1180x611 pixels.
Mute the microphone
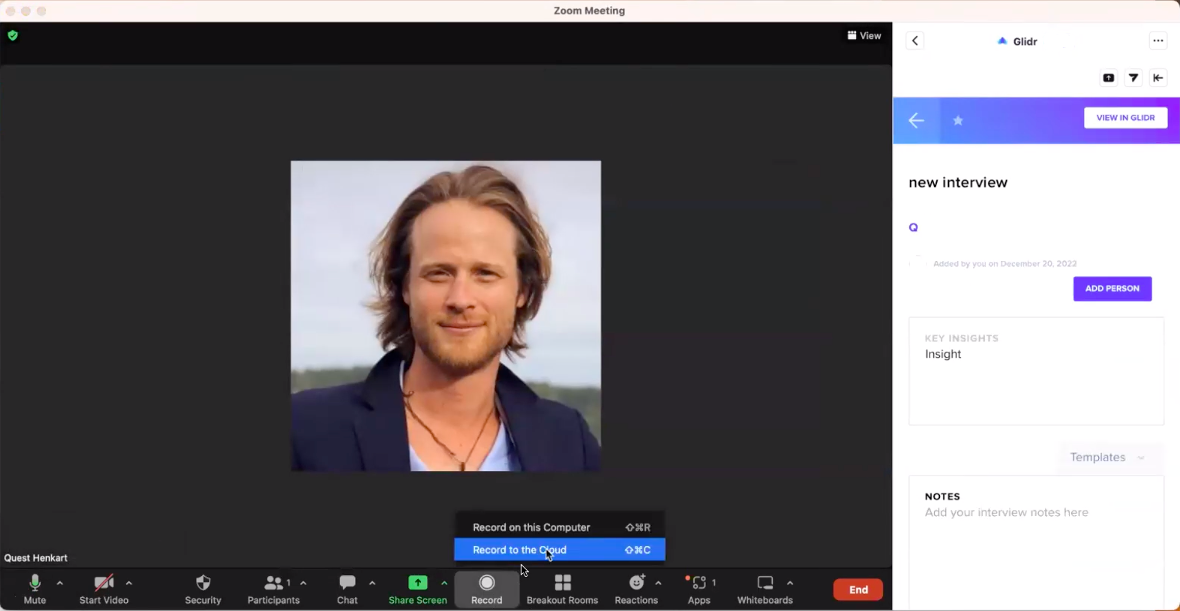35,589
